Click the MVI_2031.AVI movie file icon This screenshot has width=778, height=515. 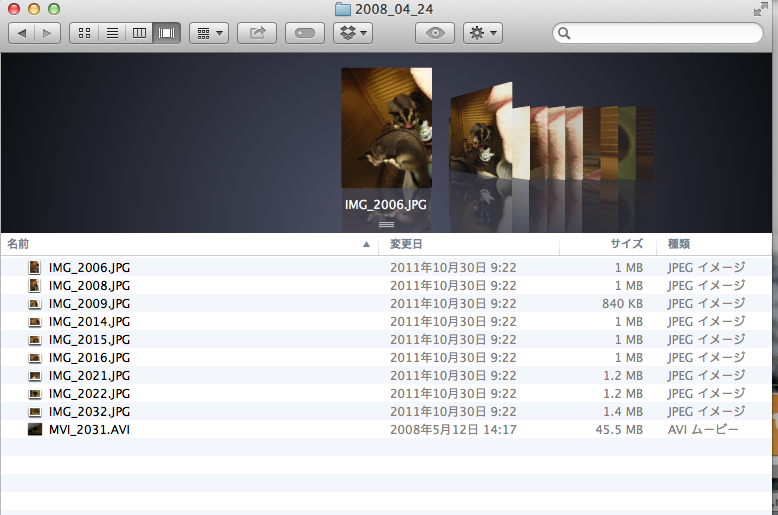pos(35,430)
